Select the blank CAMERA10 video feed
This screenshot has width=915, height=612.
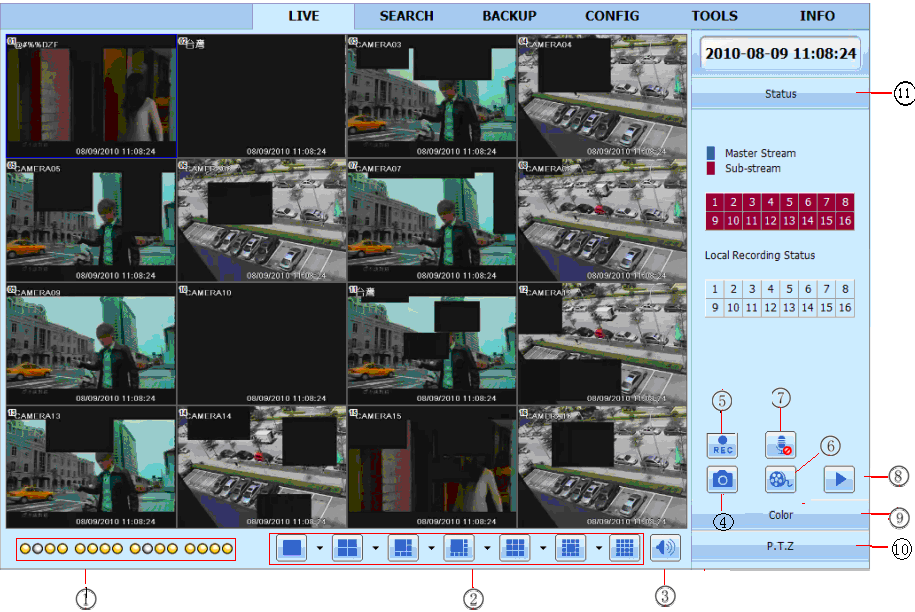[261, 344]
